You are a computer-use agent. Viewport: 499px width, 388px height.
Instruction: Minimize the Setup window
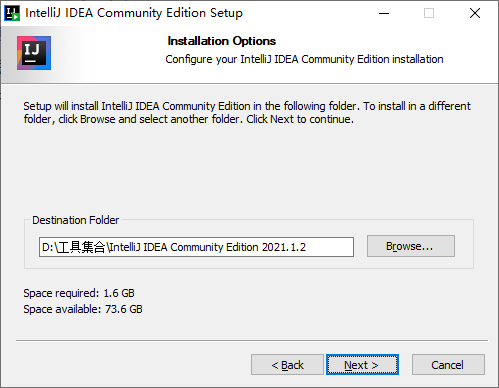[x=384, y=13]
